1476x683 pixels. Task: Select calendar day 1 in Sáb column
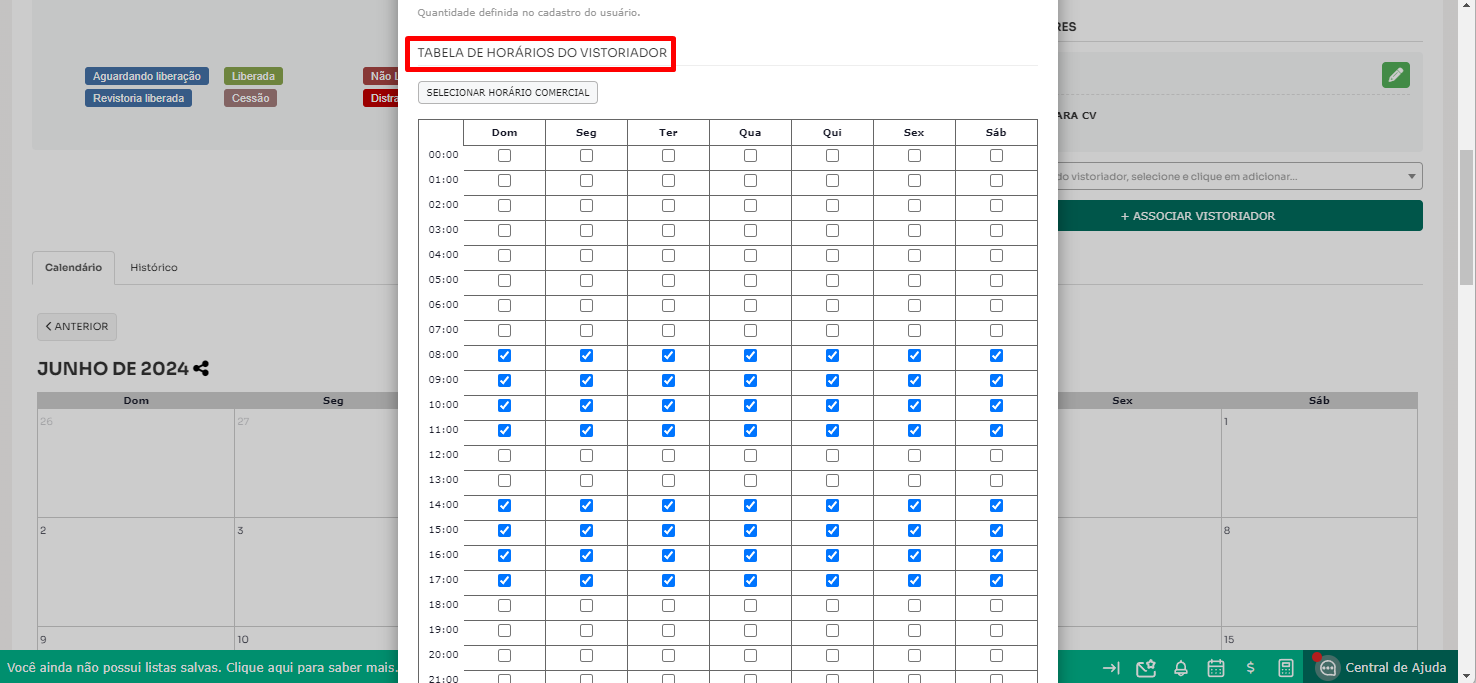tap(1319, 463)
